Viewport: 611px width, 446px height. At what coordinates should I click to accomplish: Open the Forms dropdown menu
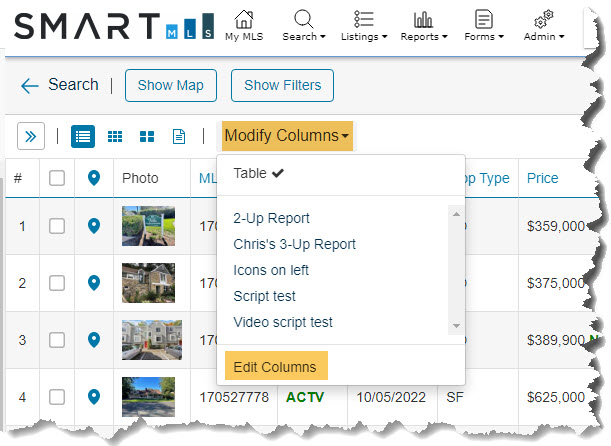pos(484,25)
